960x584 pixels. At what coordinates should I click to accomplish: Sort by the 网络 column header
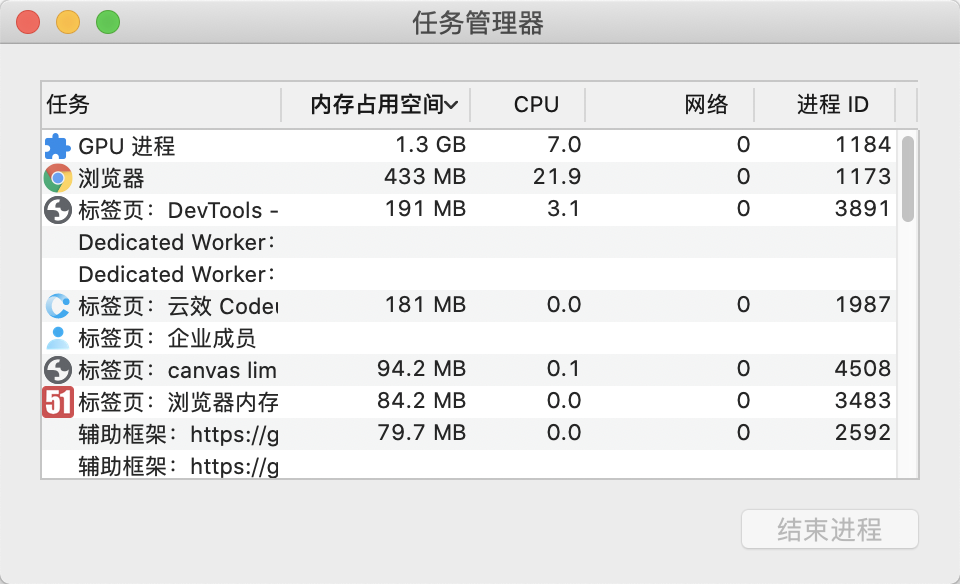pyautogui.click(x=670, y=105)
